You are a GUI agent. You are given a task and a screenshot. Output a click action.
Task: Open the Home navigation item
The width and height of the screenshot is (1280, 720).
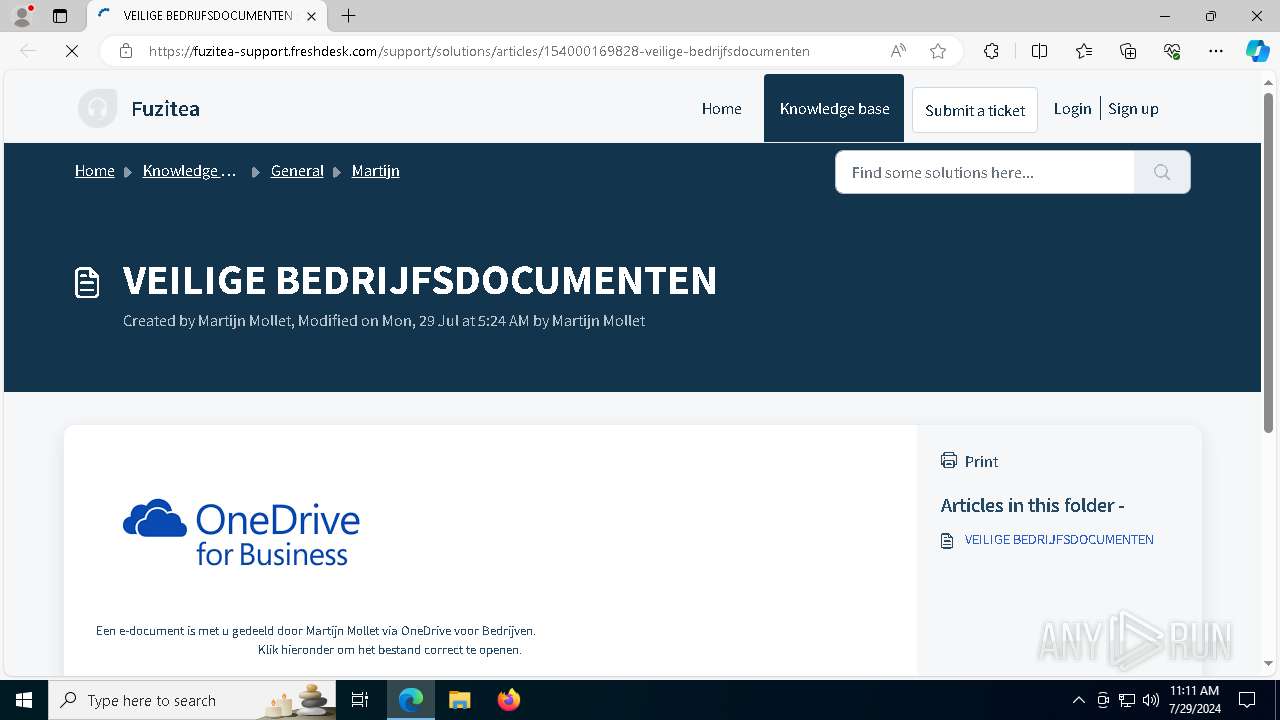[x=721, y=109]
